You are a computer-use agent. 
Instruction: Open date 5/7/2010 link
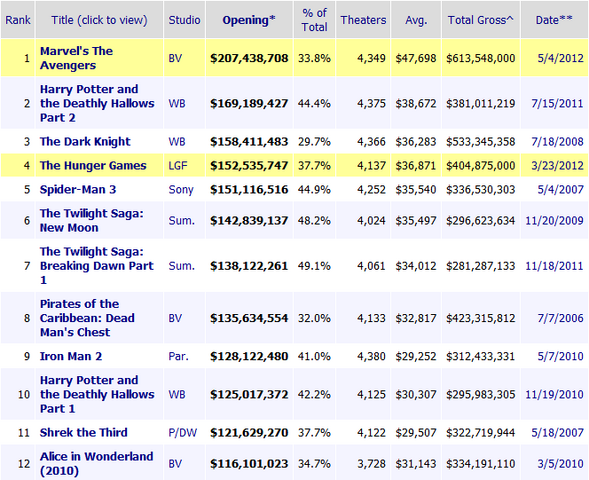560,357
